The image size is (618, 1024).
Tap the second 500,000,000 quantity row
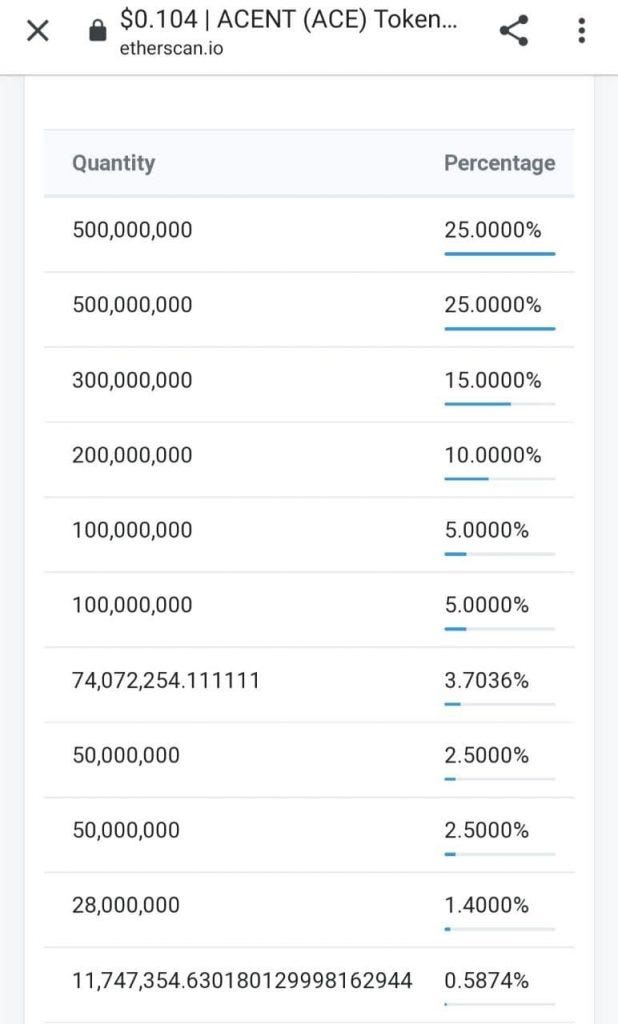point(309,310)
